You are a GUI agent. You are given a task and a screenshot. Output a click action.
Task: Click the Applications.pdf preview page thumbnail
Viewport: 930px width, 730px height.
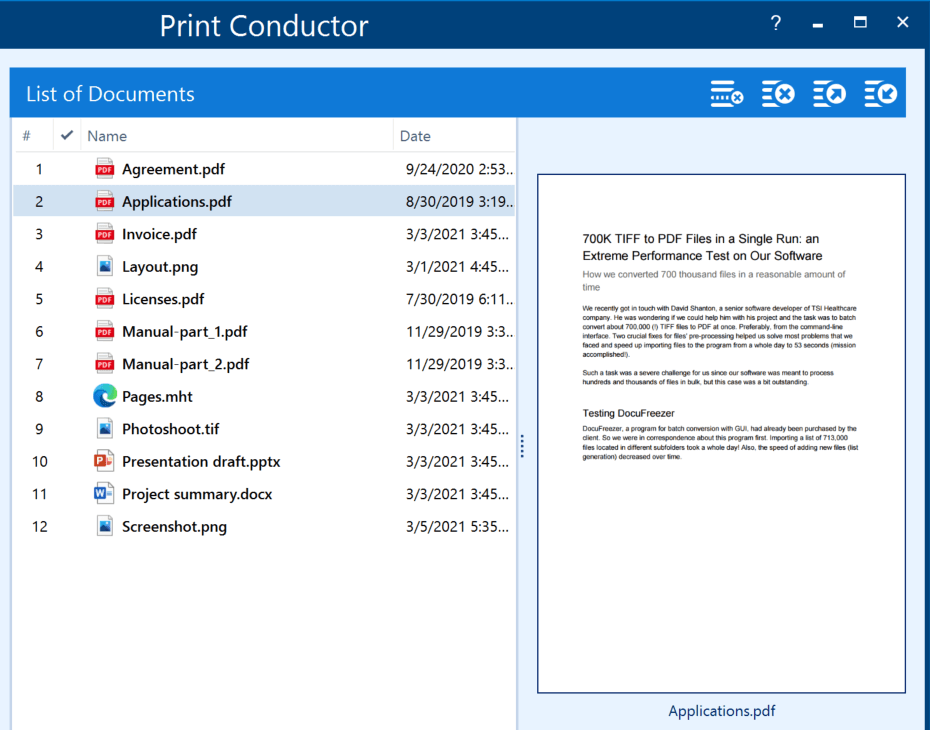(x=721, y=433)
